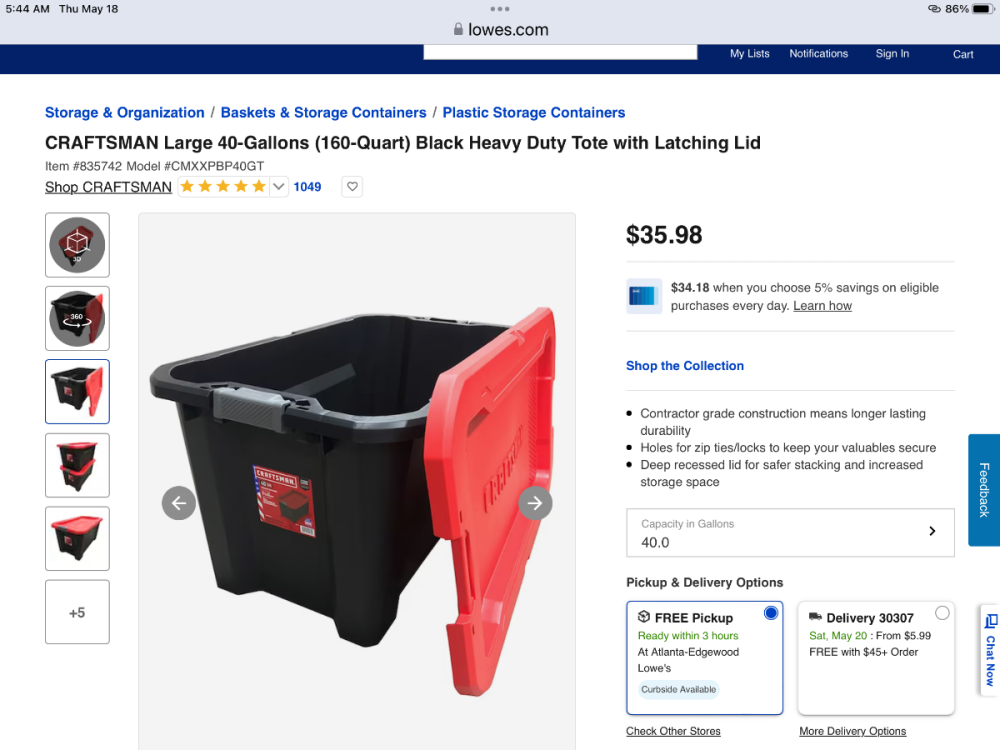Select the stacked totes thumbnail image
Image resolution: width=1000 pixels, height=750 pixels.
(77, 465)
